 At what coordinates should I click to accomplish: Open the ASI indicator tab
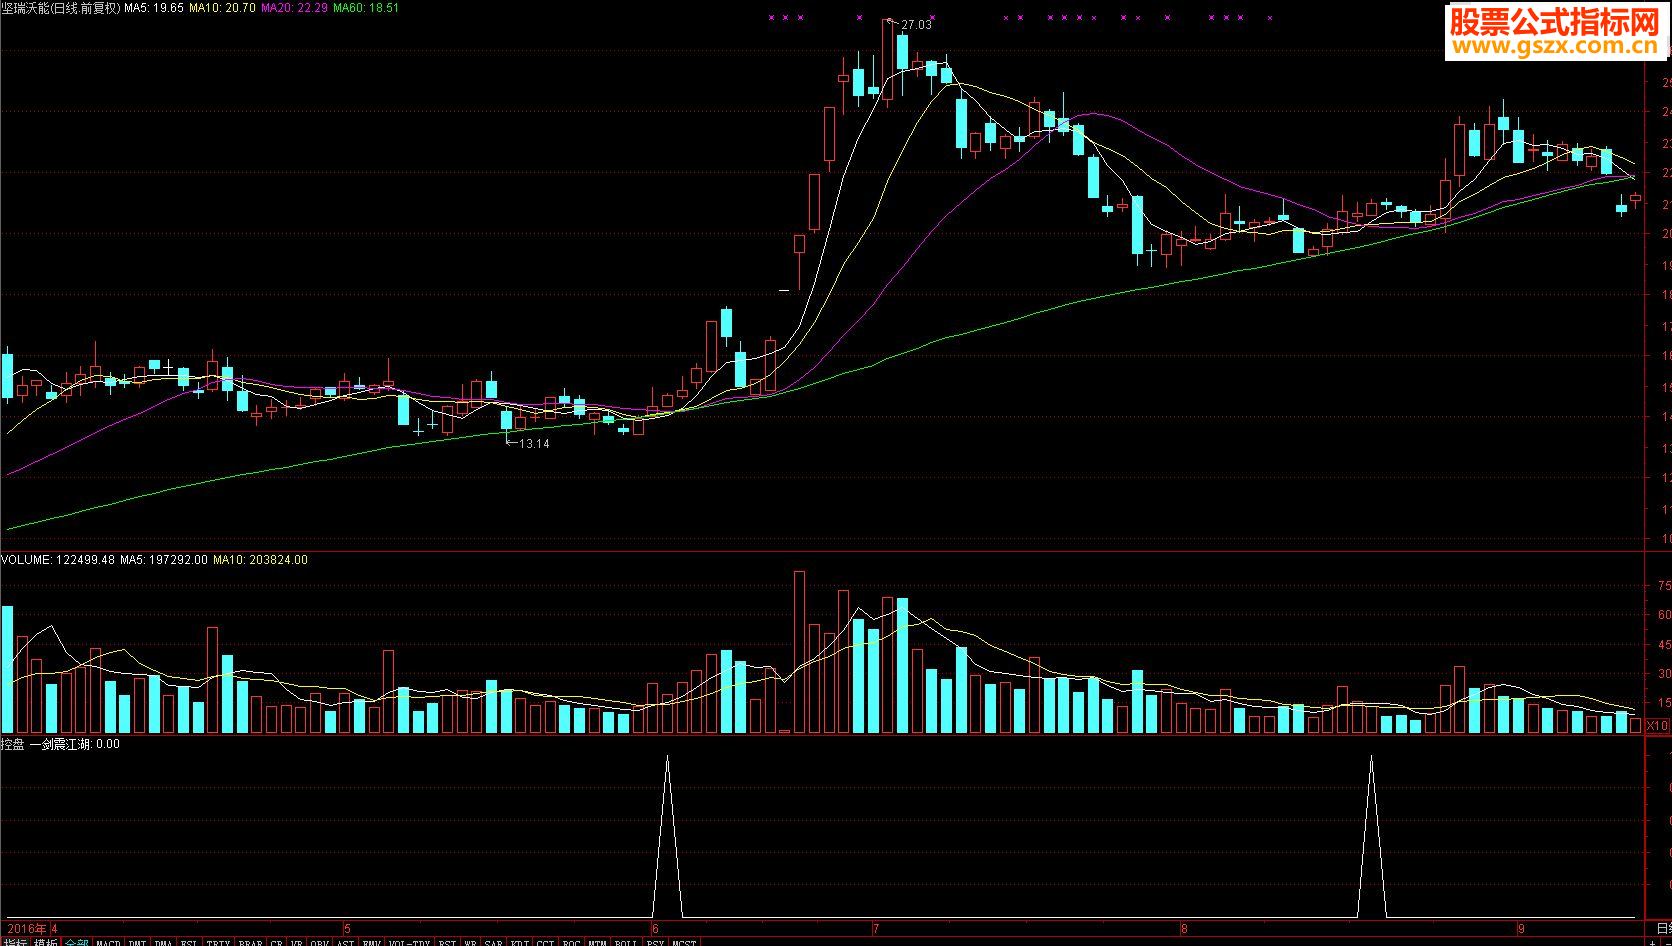(x=345, y=942)
